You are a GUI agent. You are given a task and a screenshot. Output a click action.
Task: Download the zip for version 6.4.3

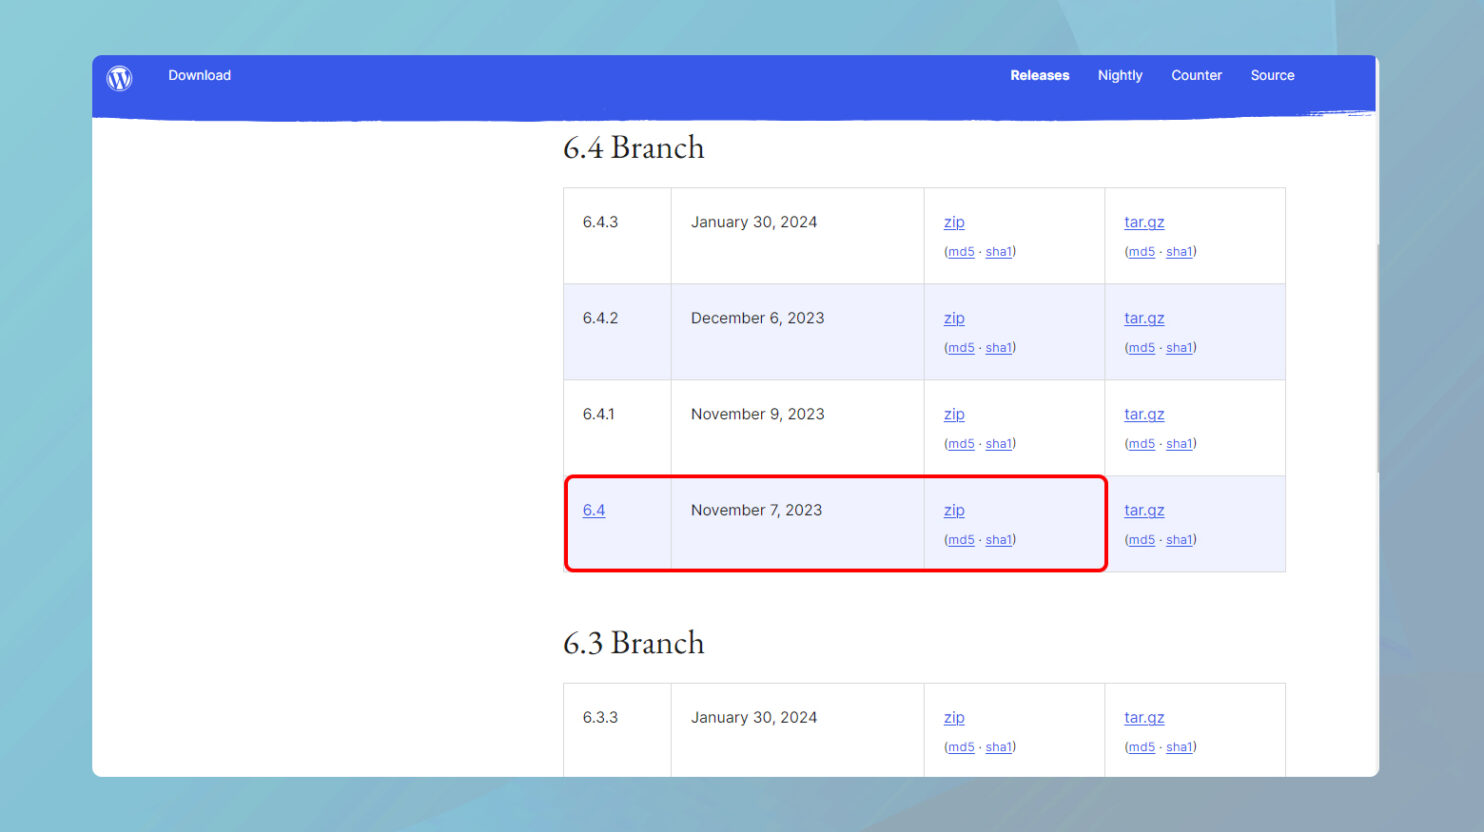pyautogui.click(x=953, y=221)
